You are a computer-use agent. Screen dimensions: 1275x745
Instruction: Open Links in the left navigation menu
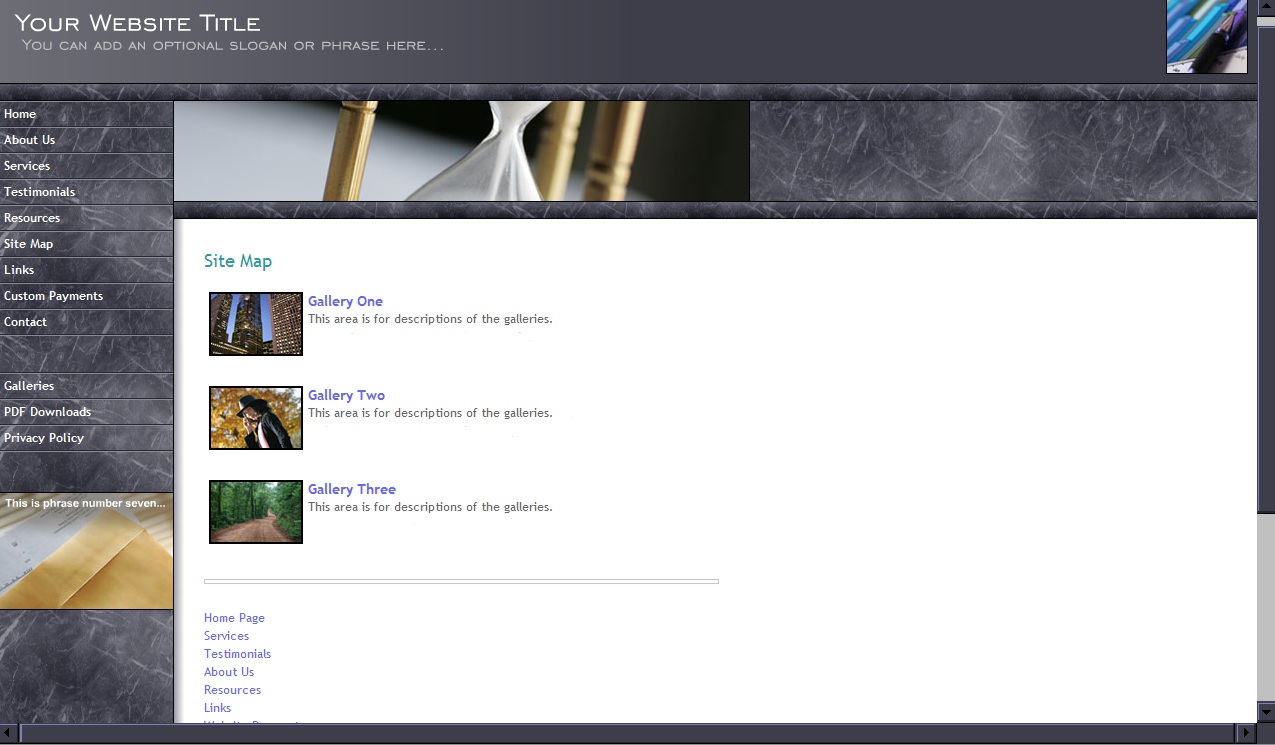[x=86, y=270]
